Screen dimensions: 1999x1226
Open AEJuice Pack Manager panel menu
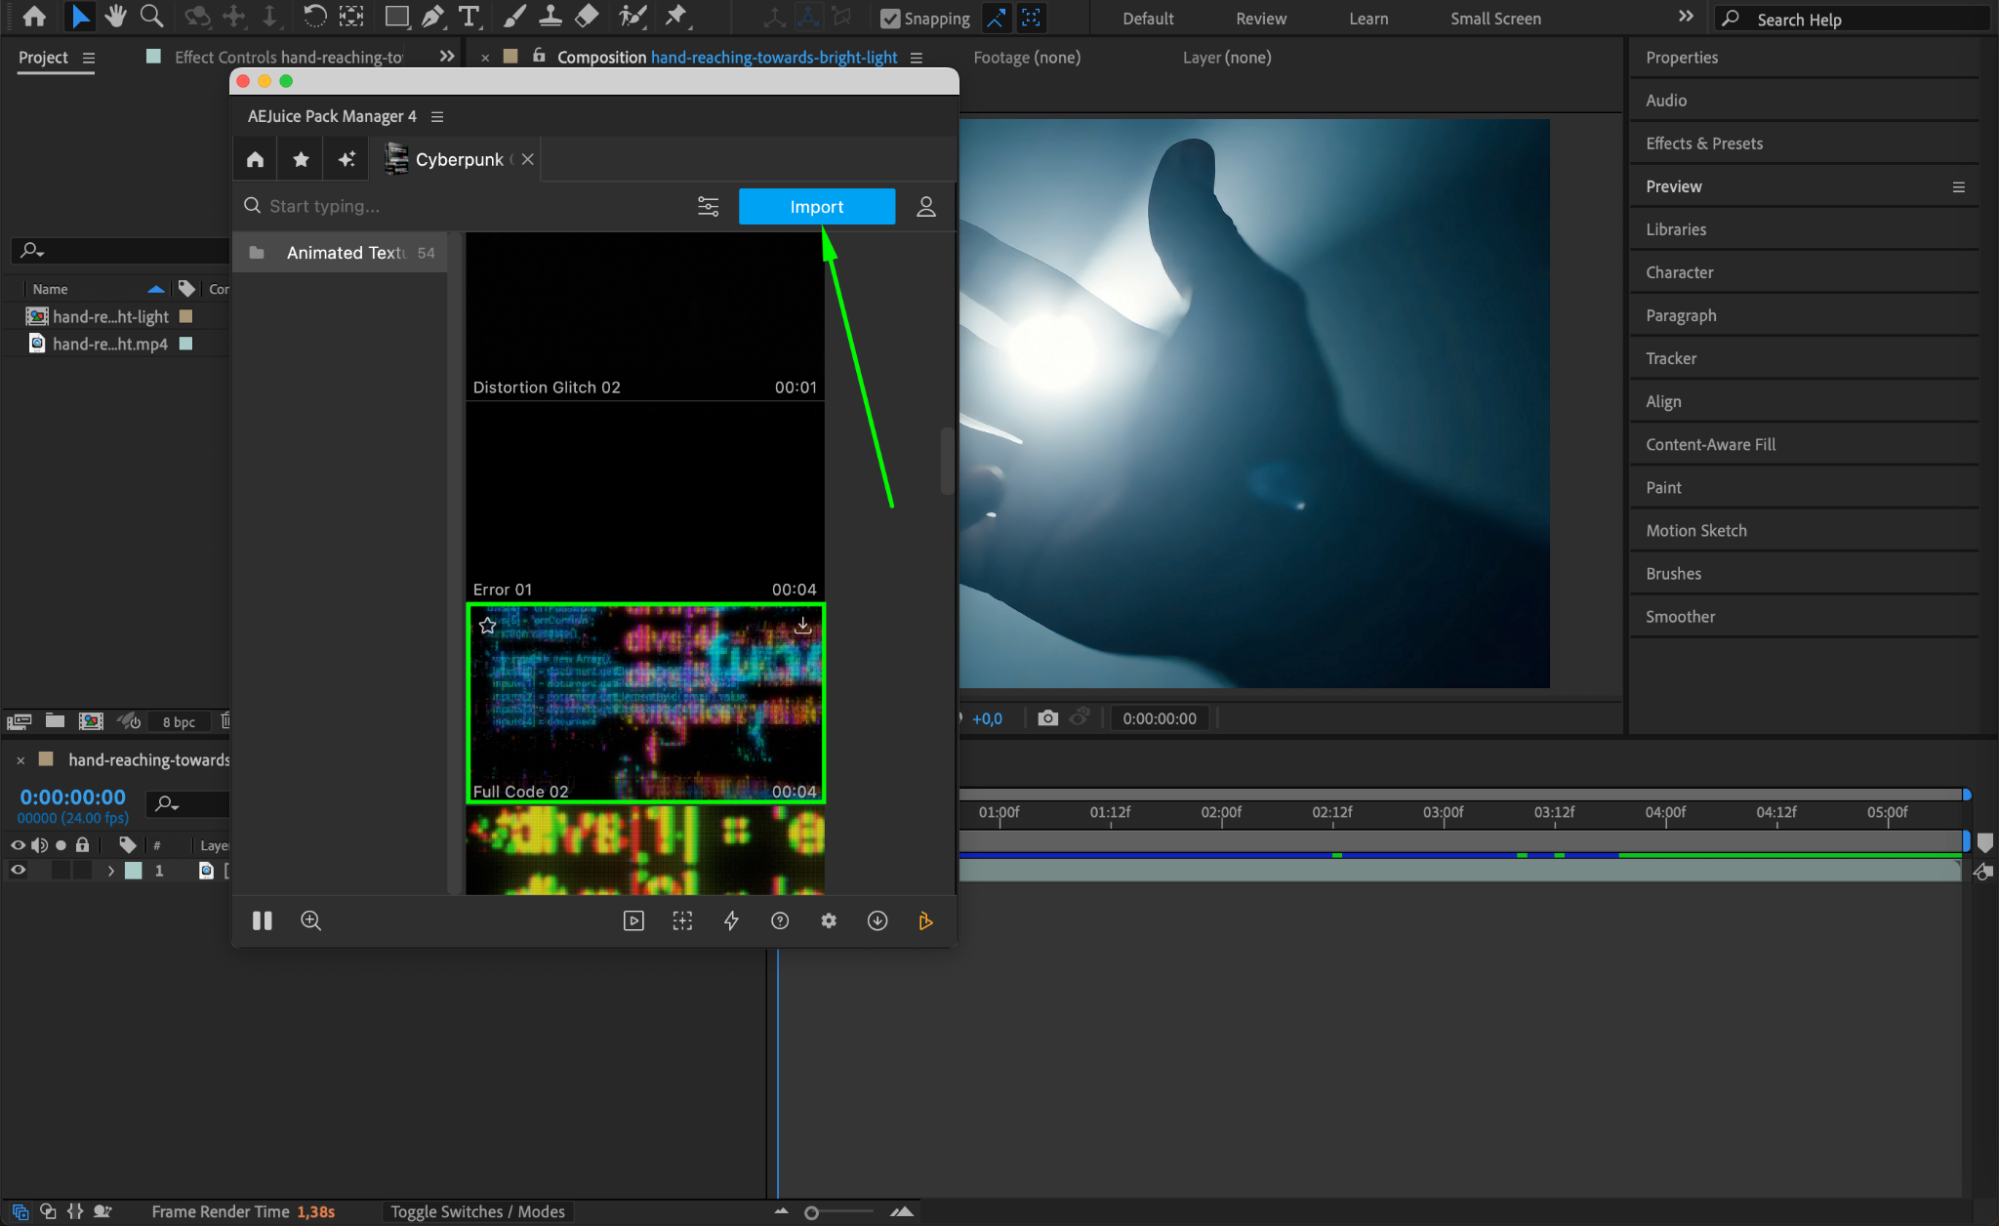coord(437,117)
